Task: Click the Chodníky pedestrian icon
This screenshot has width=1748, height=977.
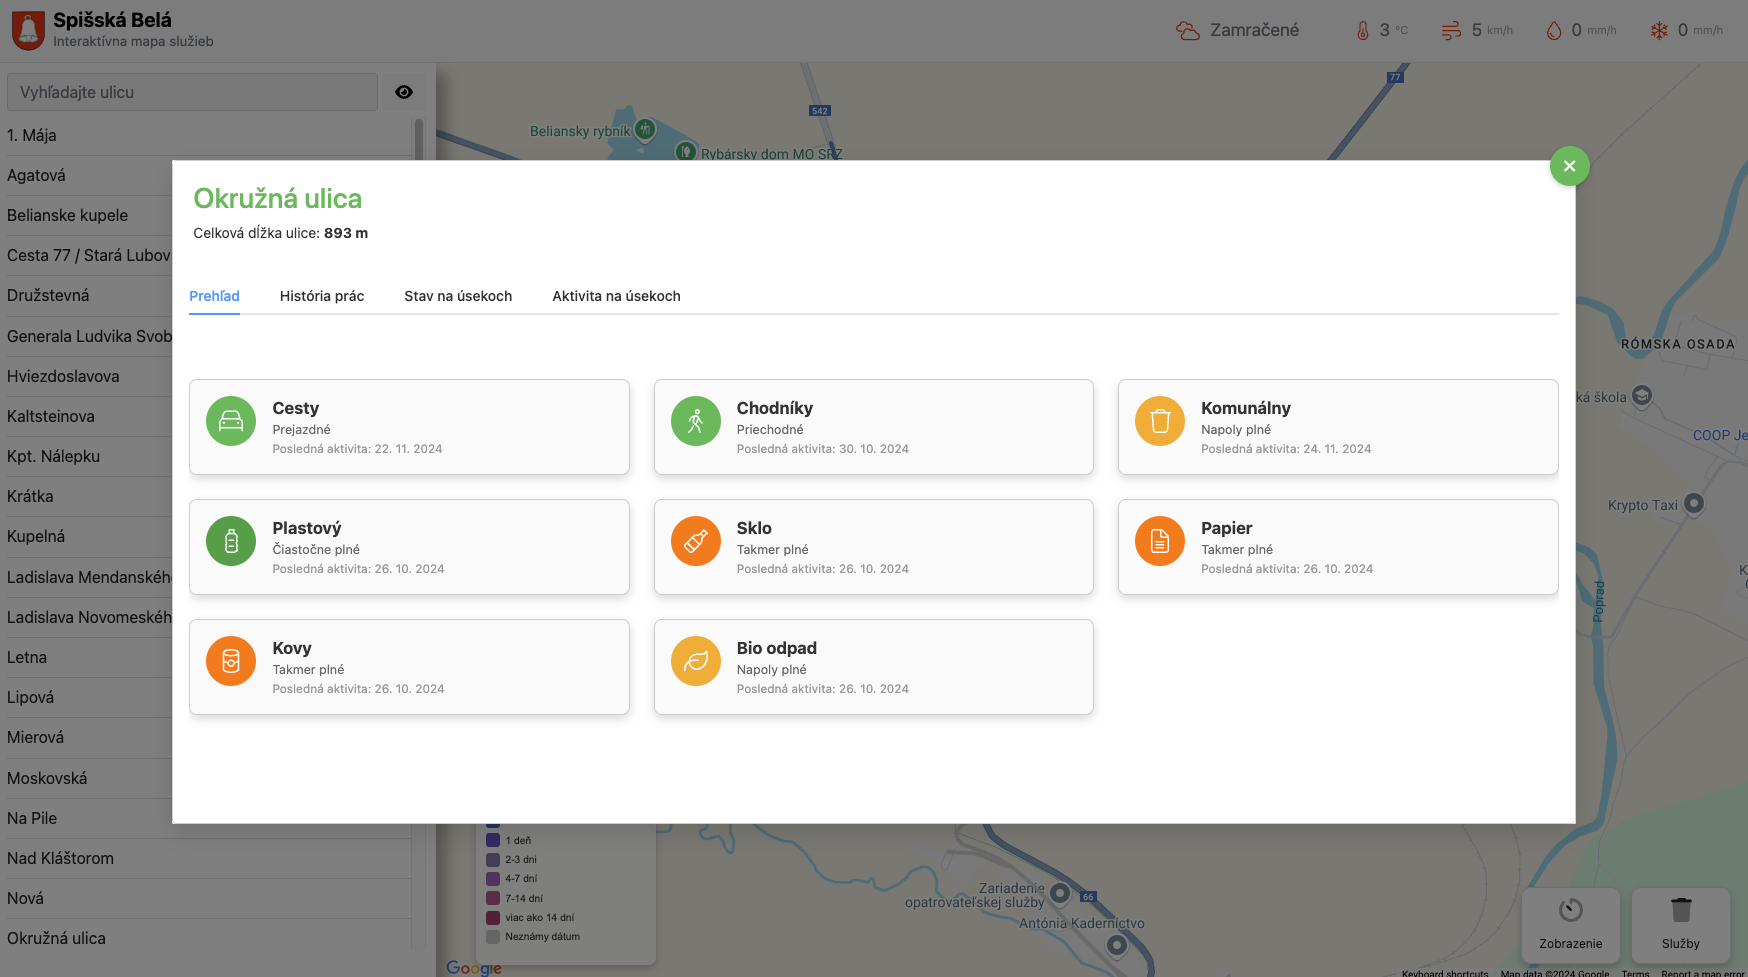Action: click(x=696, y=422)
